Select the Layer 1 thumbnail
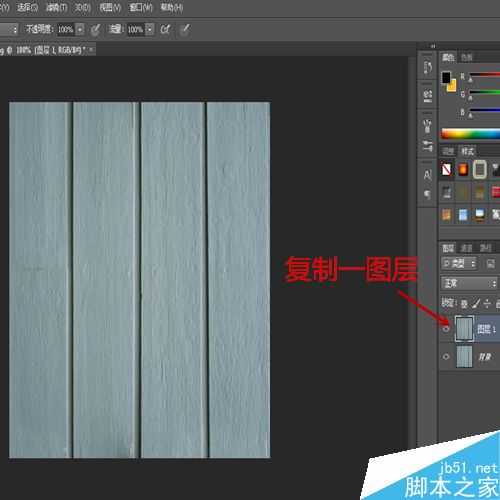This screenshot has height=500, width=500. [464, 329]
